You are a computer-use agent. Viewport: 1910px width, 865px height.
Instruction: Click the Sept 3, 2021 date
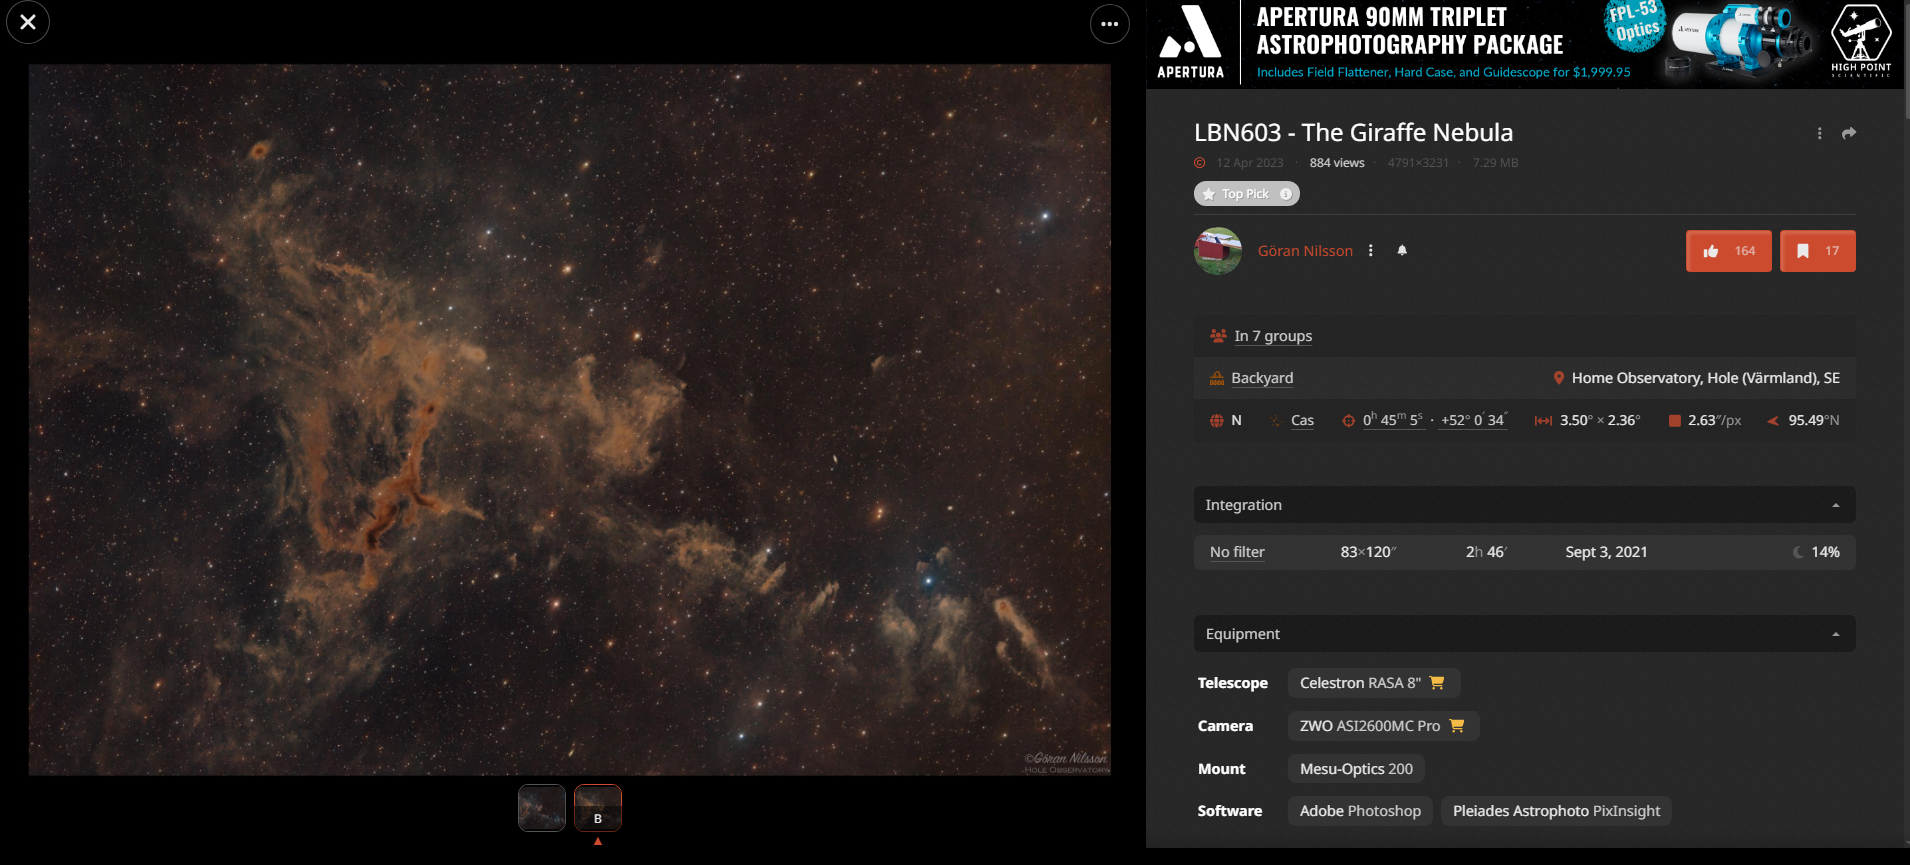1606,552
